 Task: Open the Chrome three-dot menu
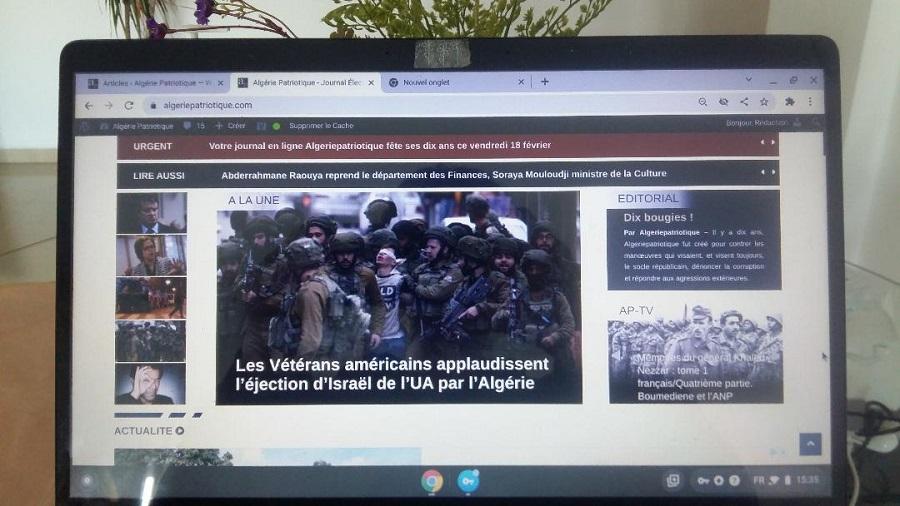coord(810,101)
